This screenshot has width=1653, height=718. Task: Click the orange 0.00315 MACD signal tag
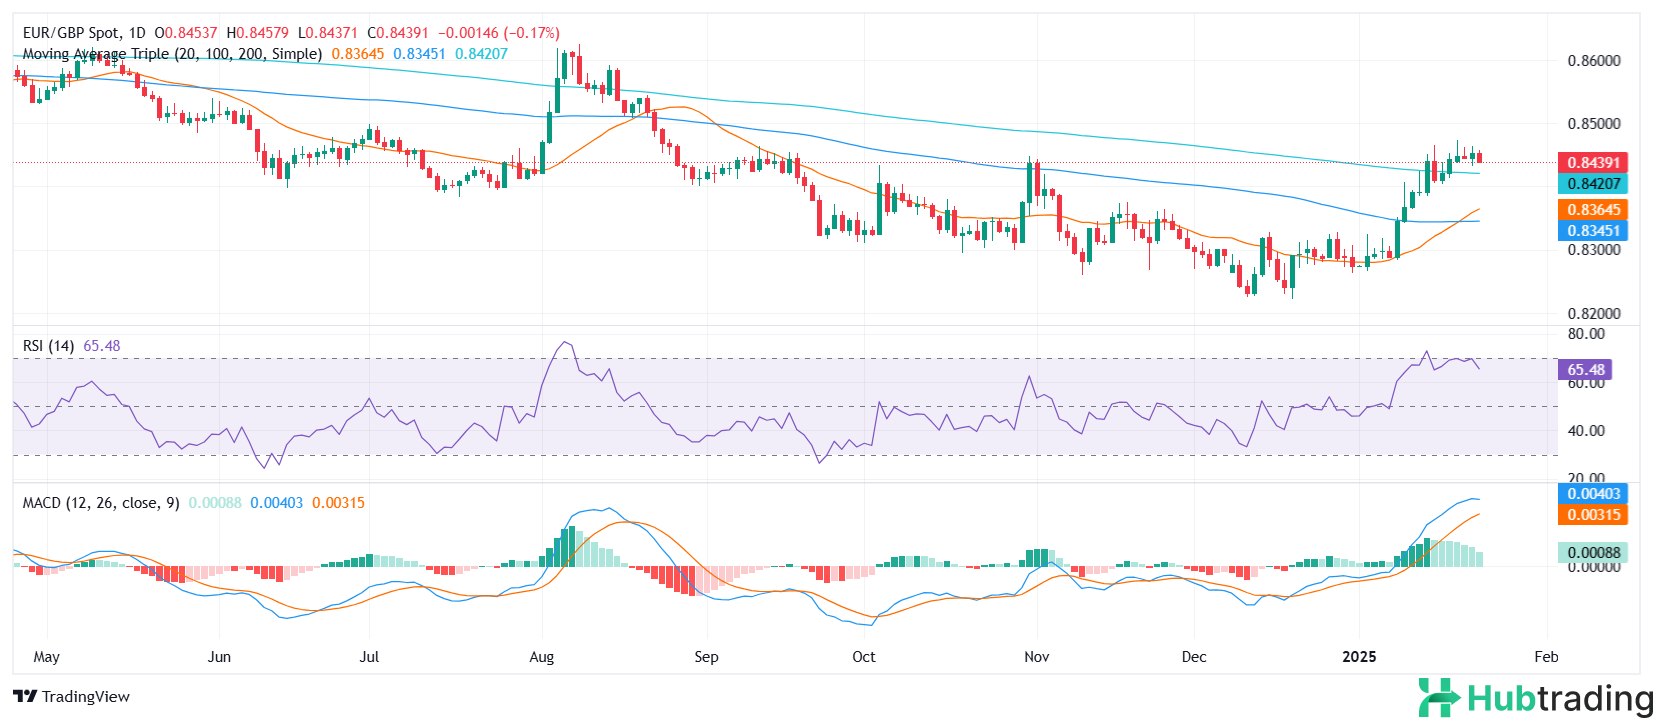tap(1592, 515)
